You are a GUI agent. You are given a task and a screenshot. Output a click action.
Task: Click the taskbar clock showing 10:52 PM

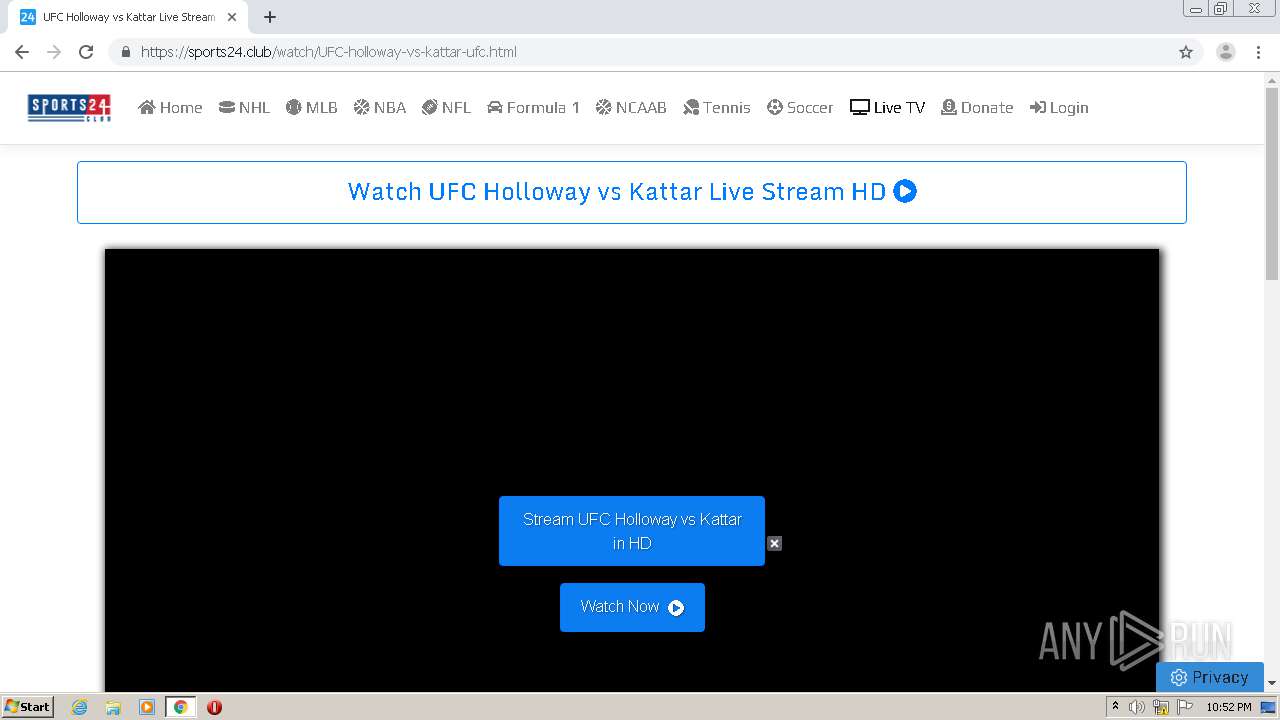point(1228,707)
